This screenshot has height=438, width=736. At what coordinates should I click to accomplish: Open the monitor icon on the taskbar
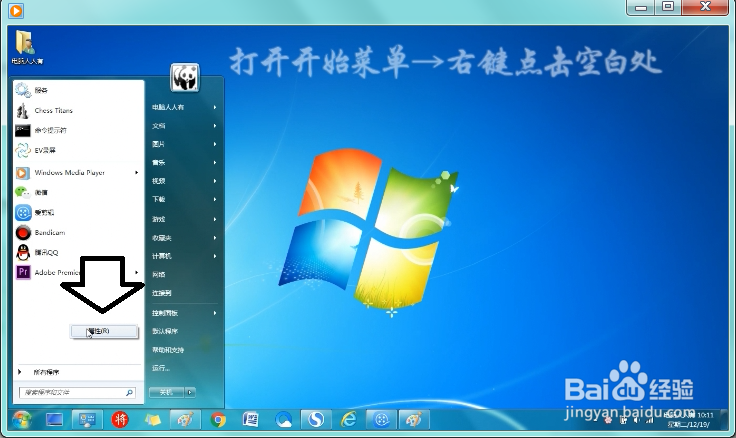pyautogui.click(x=54, y=419)
